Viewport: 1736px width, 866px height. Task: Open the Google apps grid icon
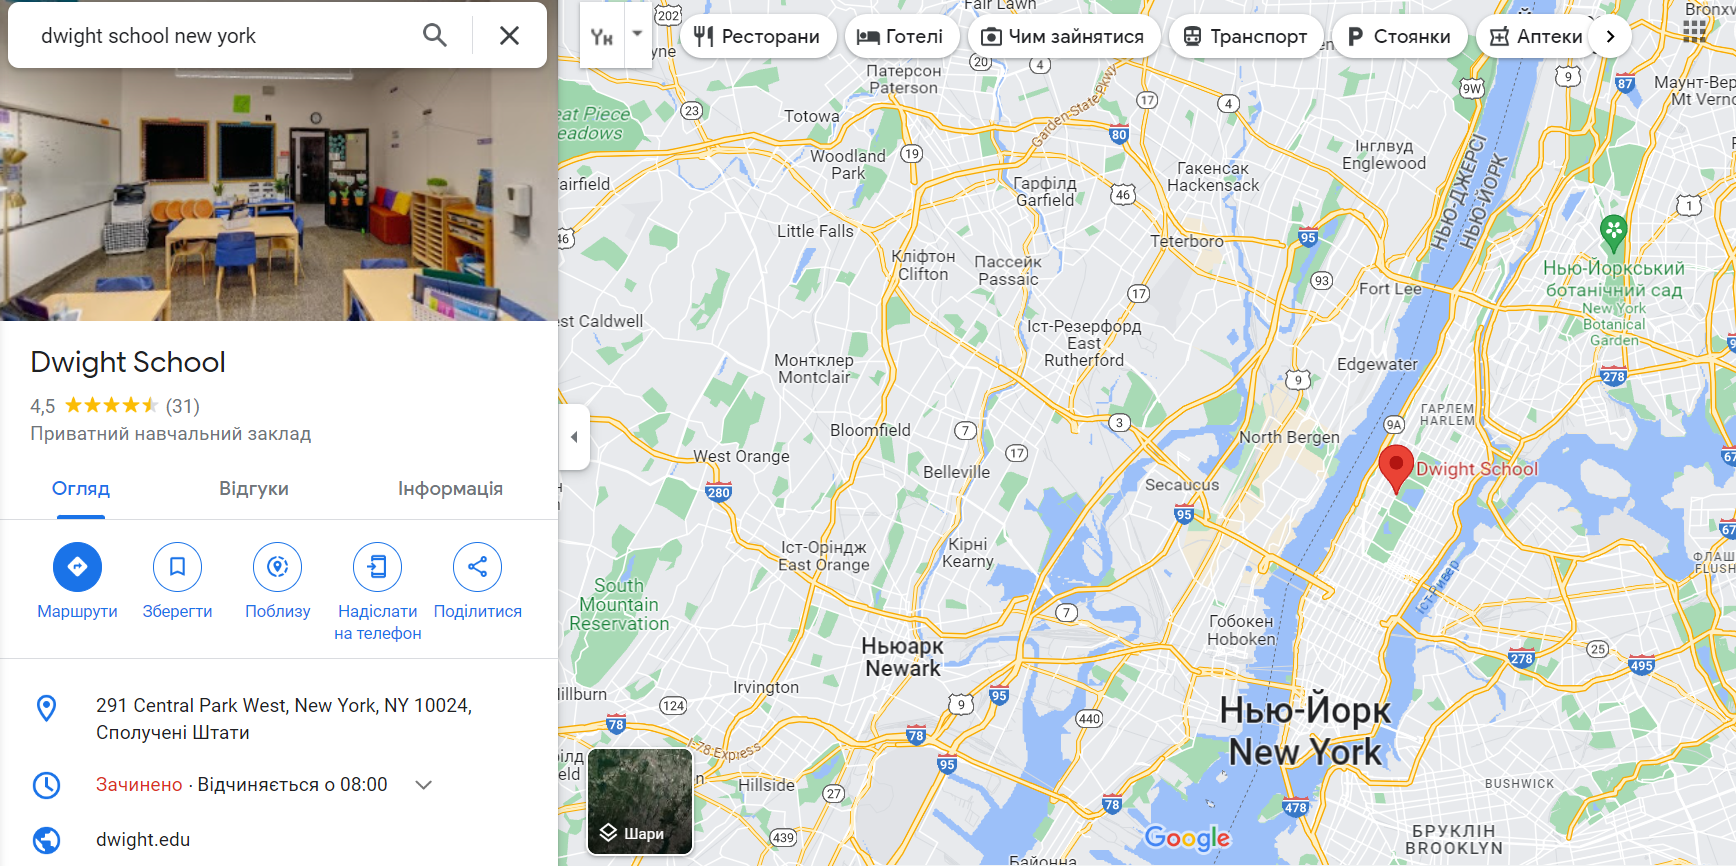pos(1694,31)
